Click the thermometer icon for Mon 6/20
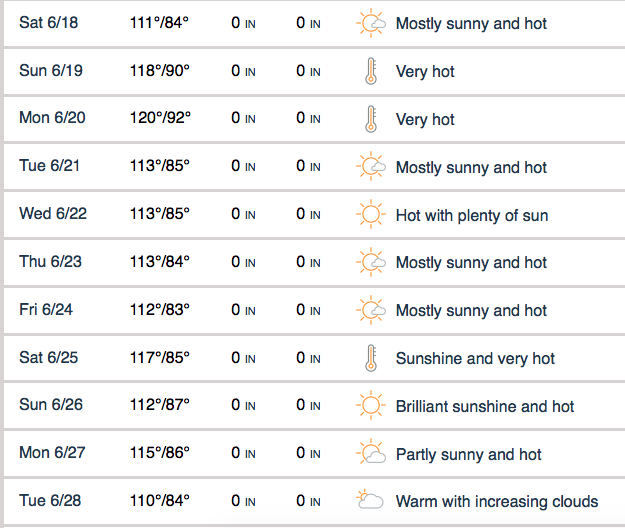Screen dimensions: 625x528 (x=371, y=119)
